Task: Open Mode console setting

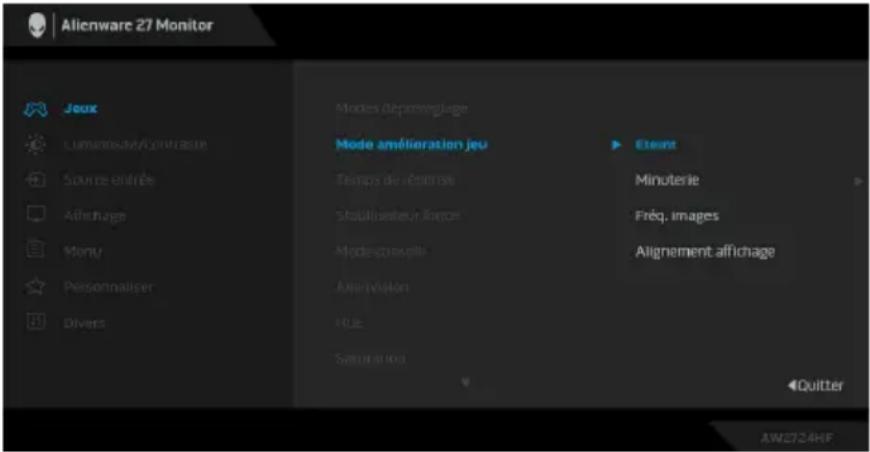Action: (381, 251)
